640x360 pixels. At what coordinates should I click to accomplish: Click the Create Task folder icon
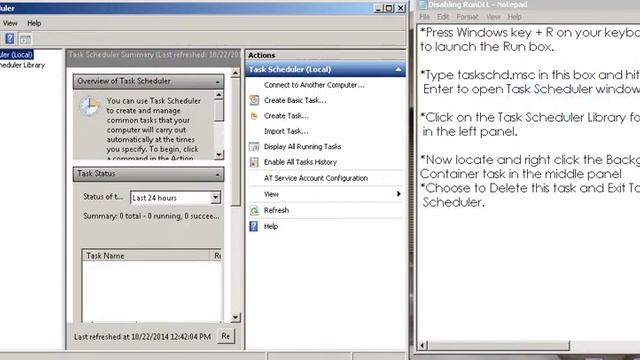coord(254,116)
